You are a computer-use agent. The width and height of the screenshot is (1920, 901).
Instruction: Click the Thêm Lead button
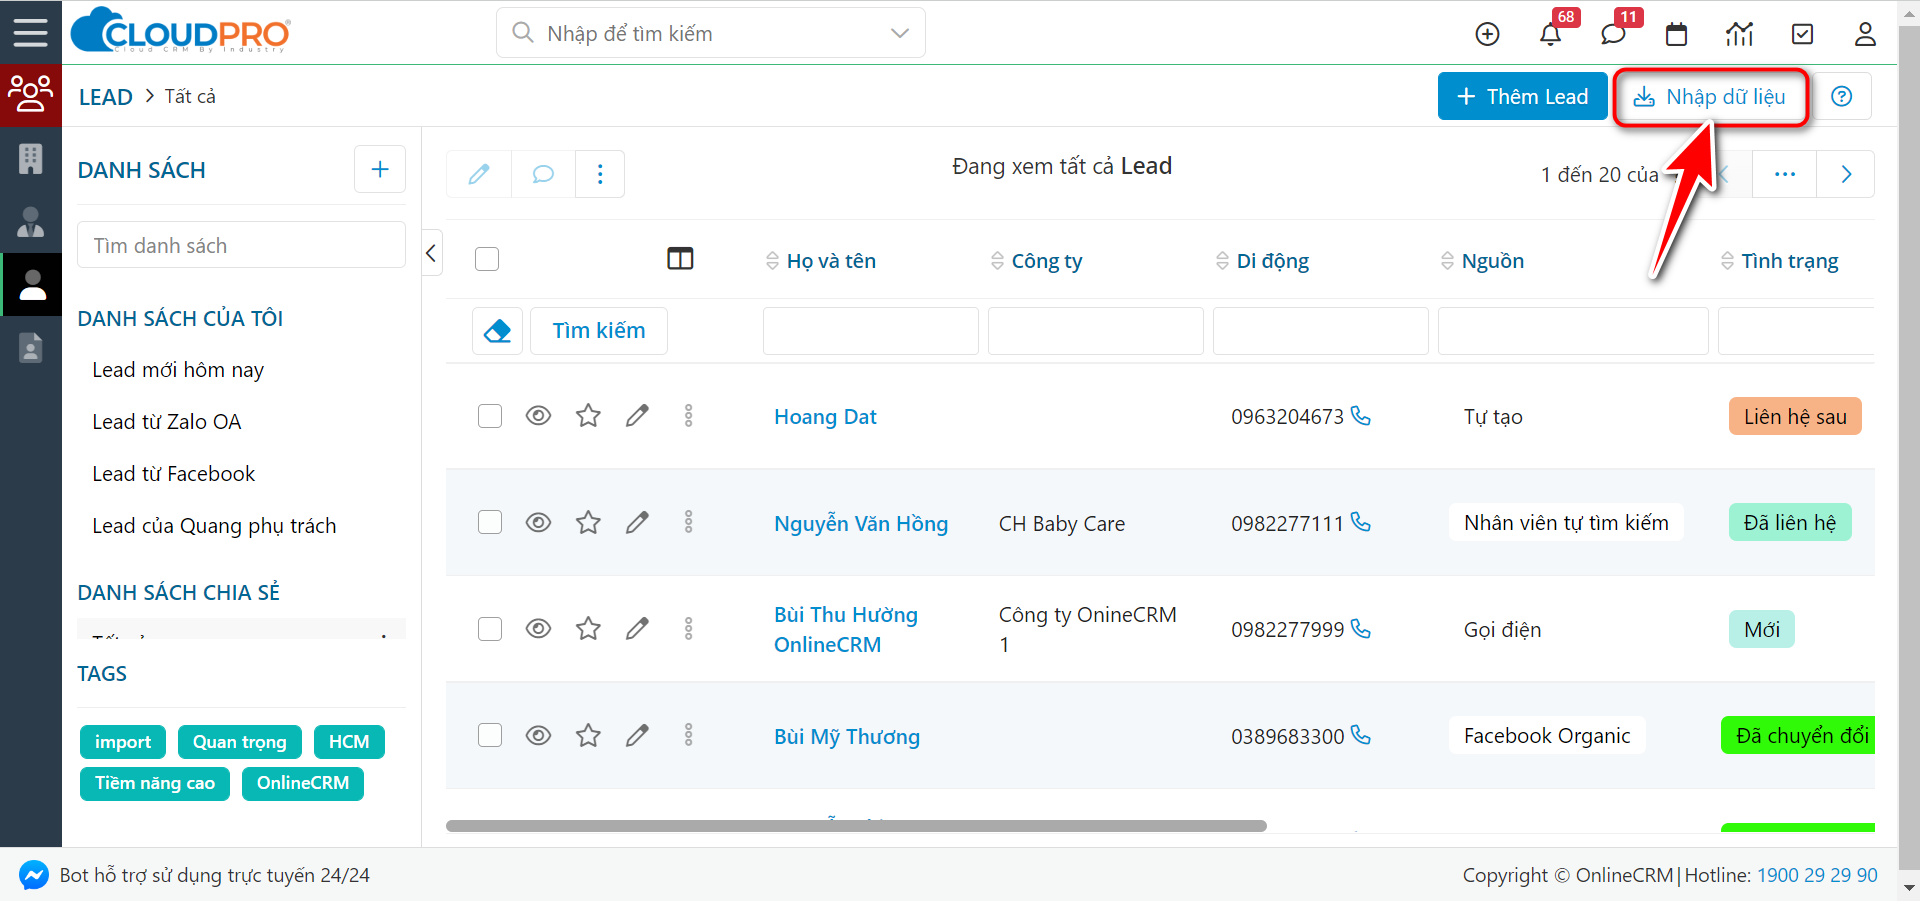tap(1522, 96)
